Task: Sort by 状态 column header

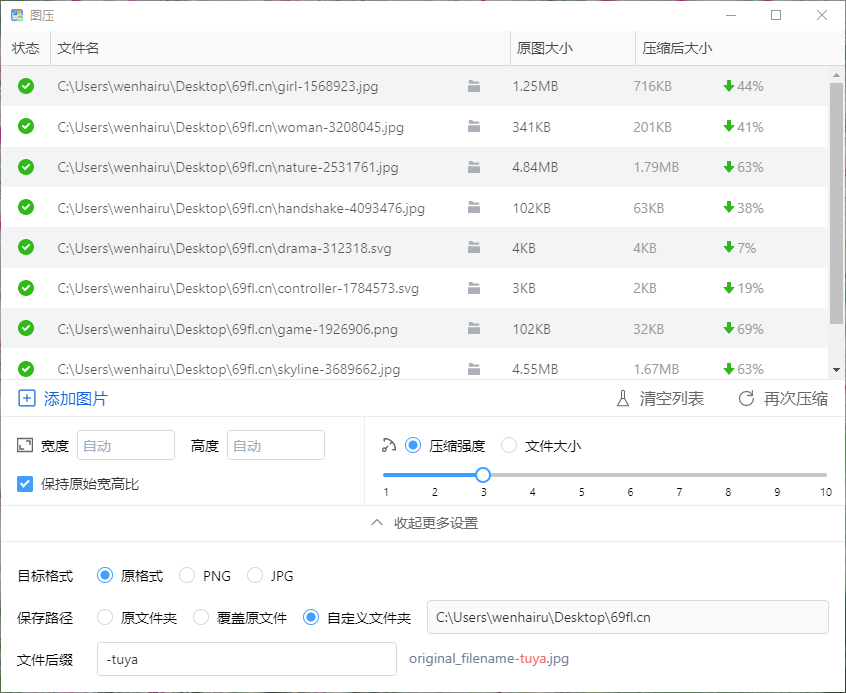Action: pyautogui.click(x=25, y=48)
